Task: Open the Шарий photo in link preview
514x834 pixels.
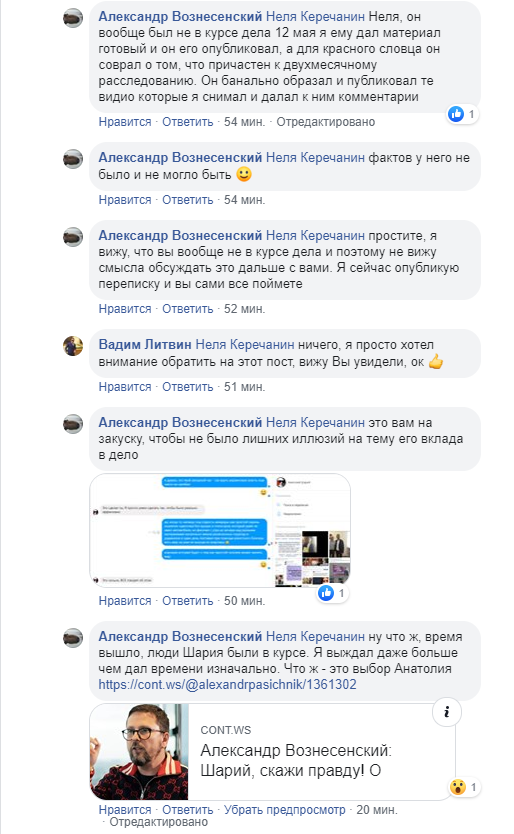Action: tap(139, 752)
